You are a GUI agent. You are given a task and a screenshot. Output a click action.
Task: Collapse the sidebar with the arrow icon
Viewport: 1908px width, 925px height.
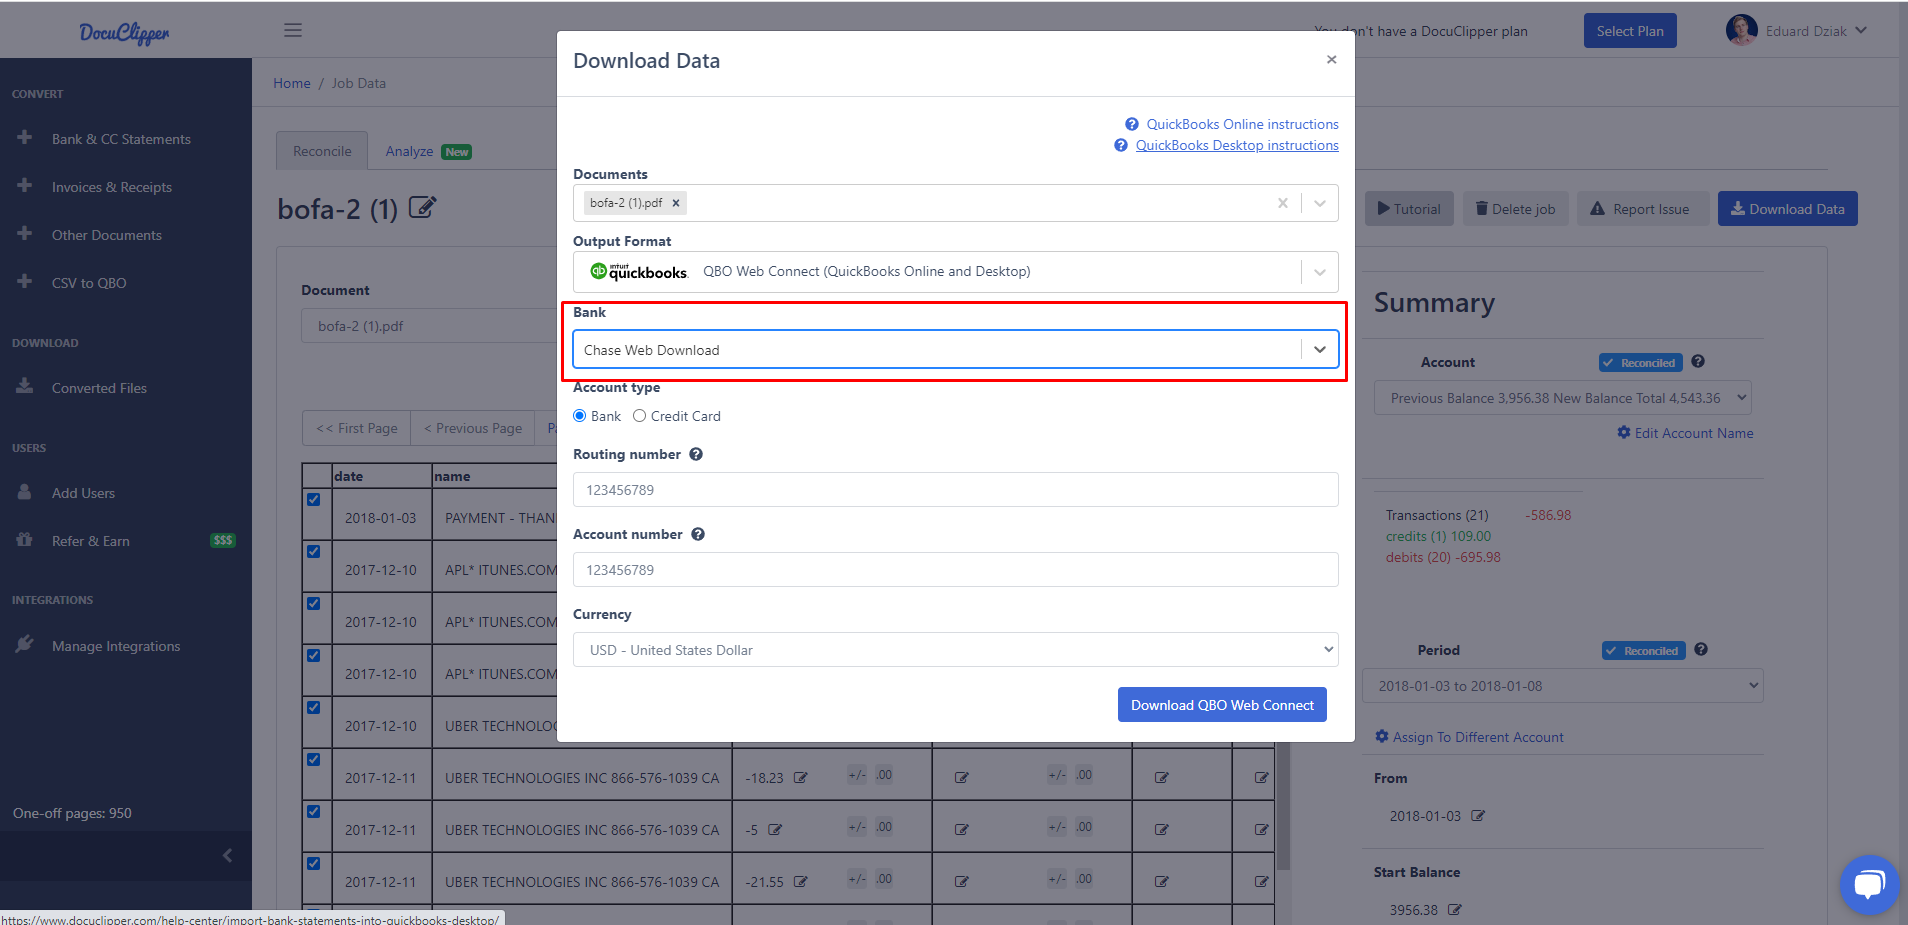227,855
